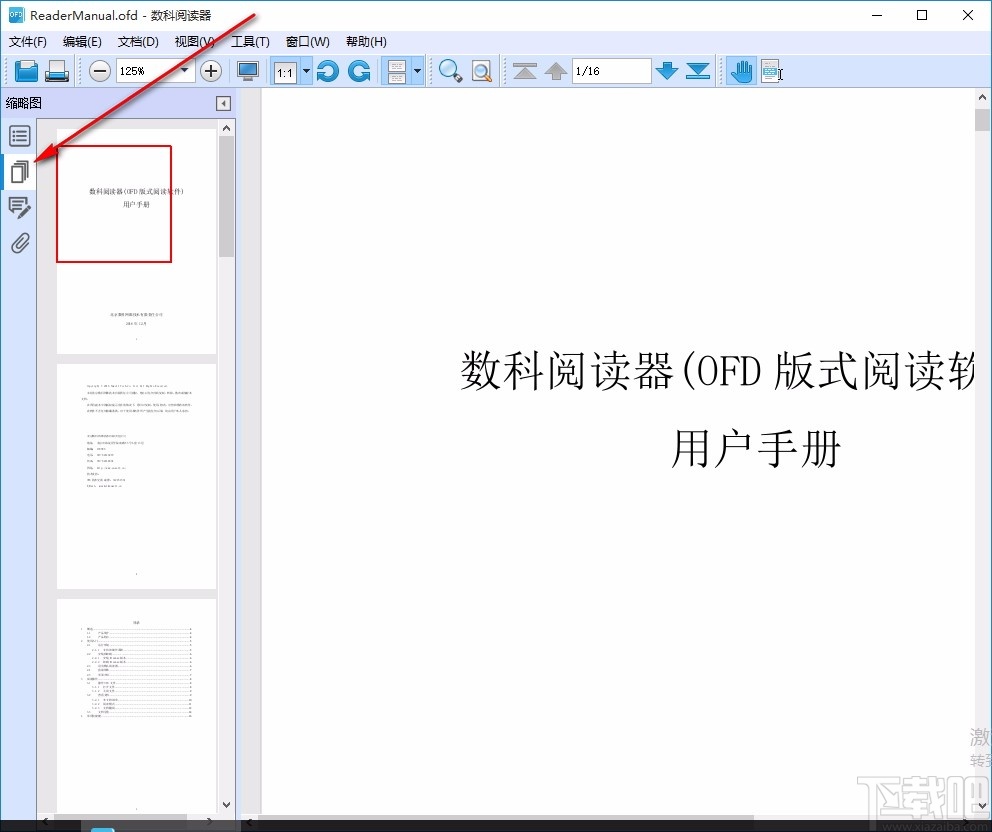Close the reader window
The image size is (992, 832).
[x=967, y=15]
